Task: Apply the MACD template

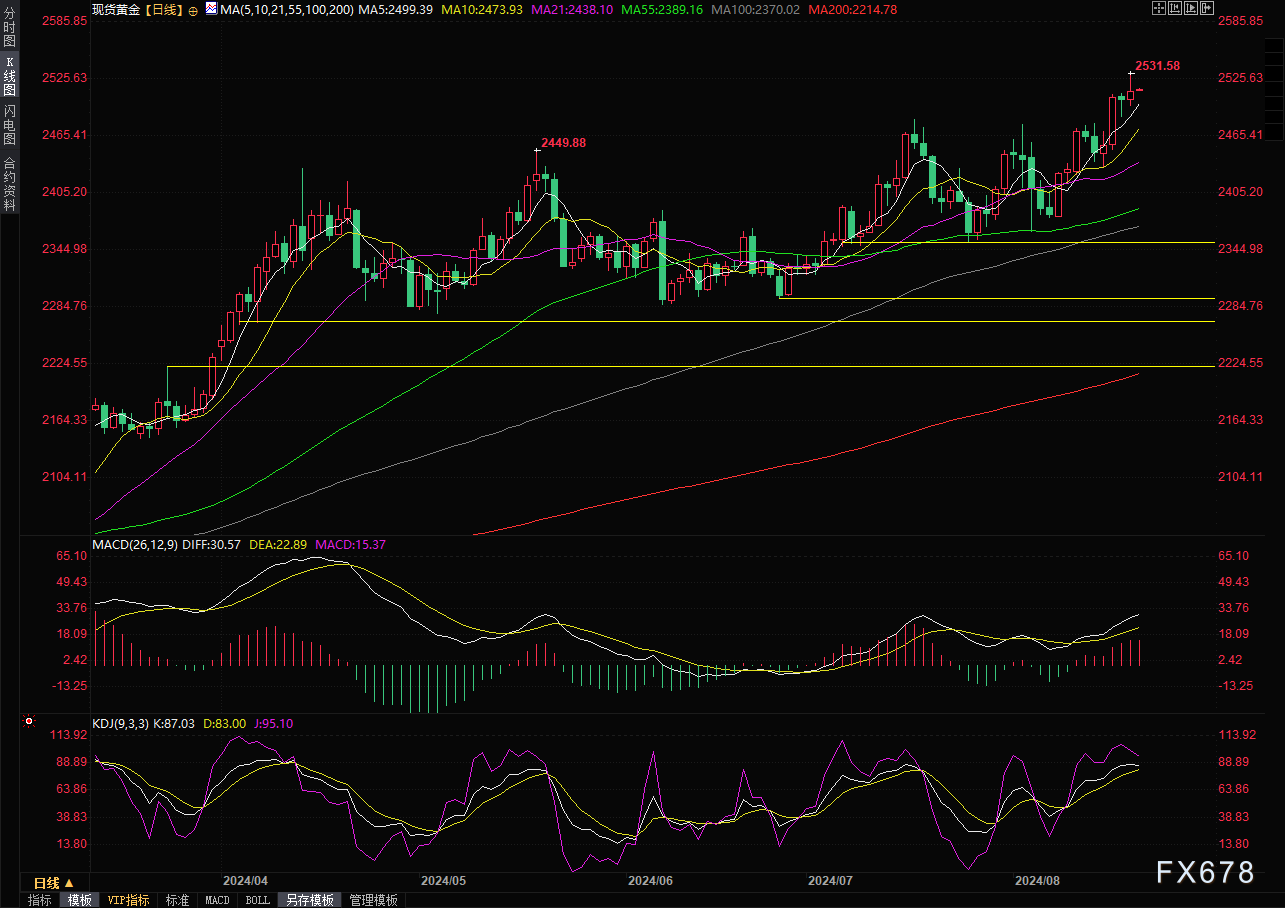Action: tap(217, 900)
